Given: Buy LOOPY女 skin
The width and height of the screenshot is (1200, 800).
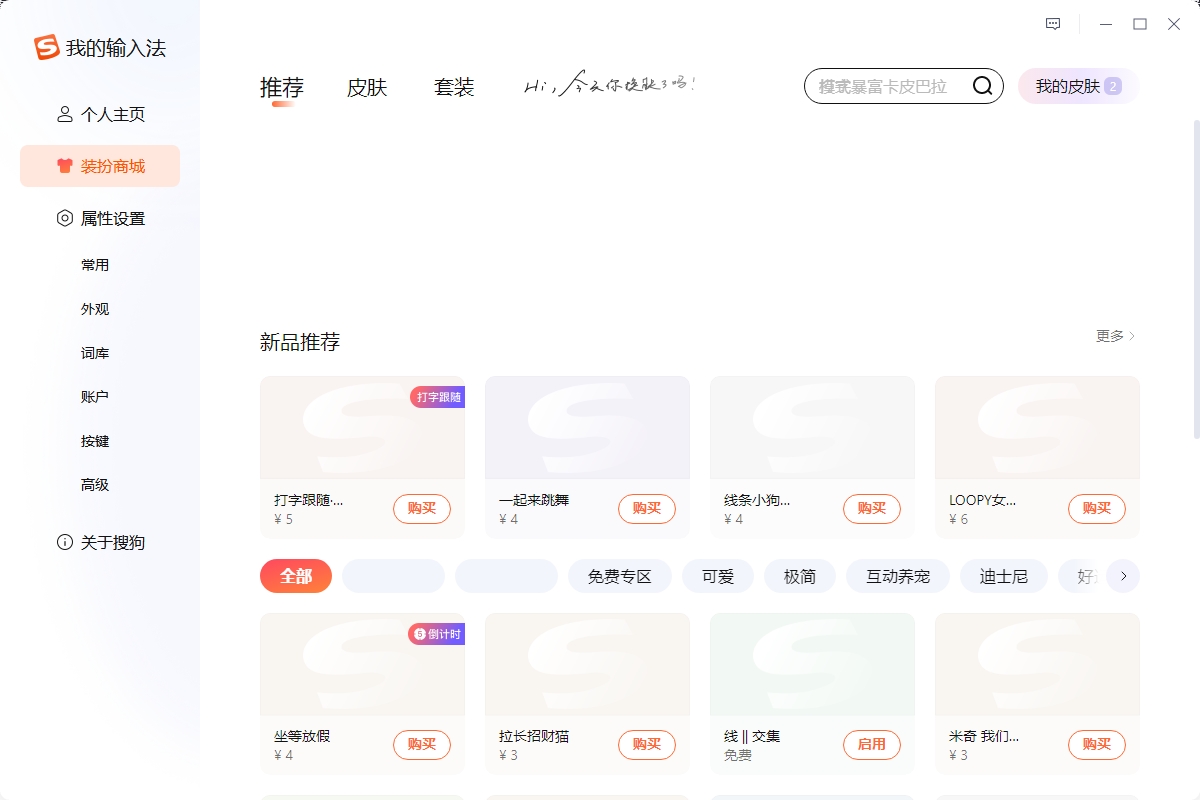Looking at the screenshot, I should pos(1097,508).
